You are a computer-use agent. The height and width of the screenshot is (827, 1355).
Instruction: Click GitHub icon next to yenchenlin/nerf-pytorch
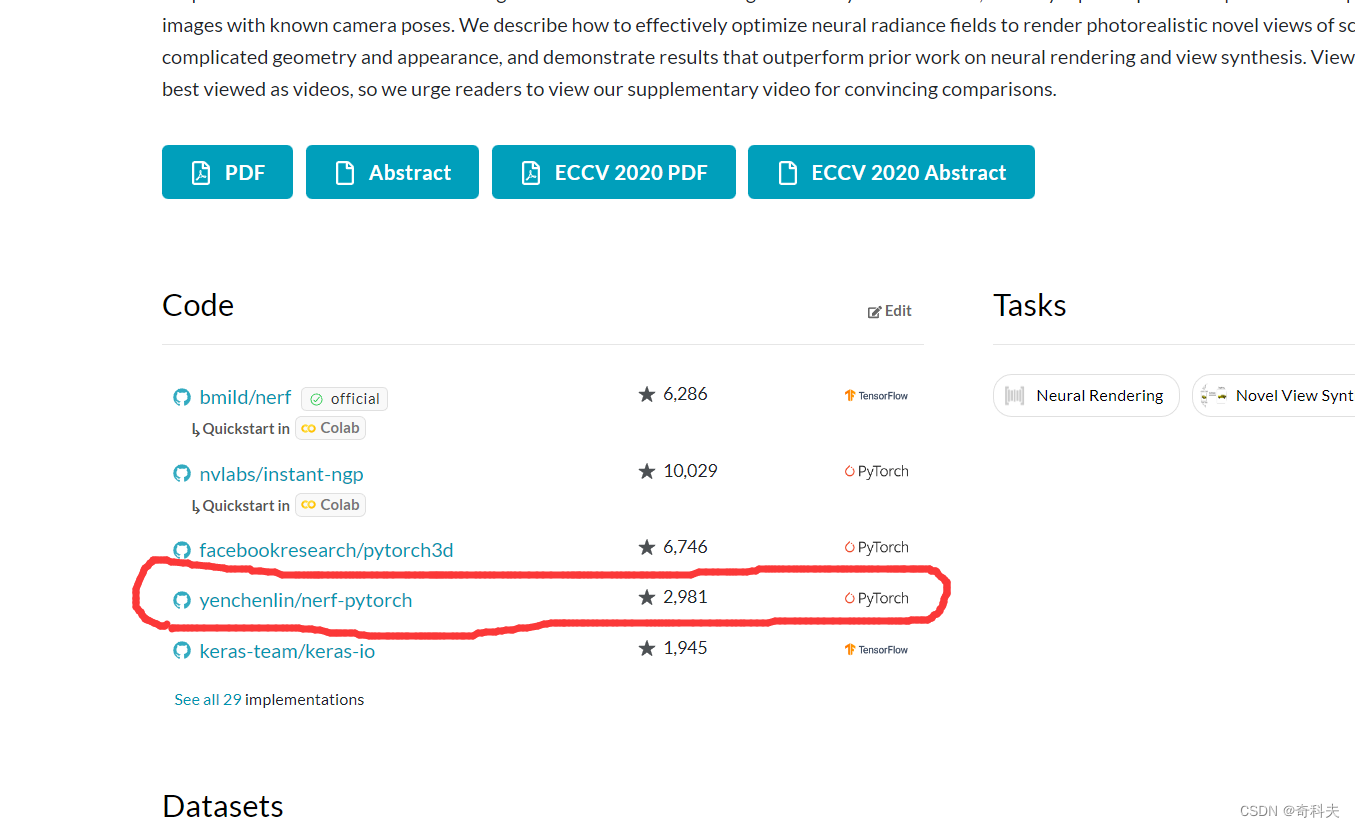point(182,600)
